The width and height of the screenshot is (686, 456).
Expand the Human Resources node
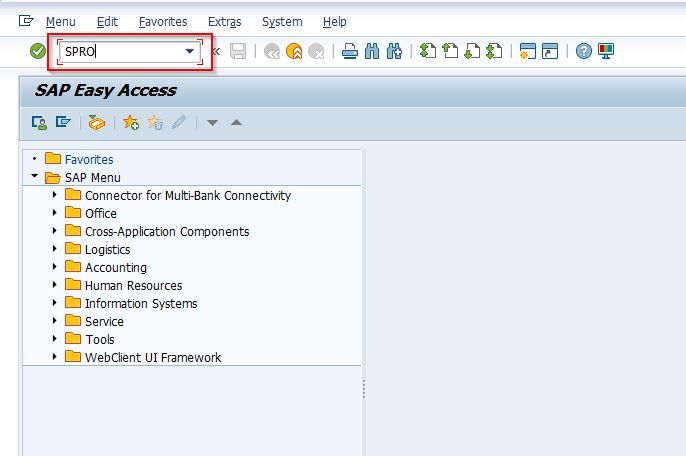(54, 284)
